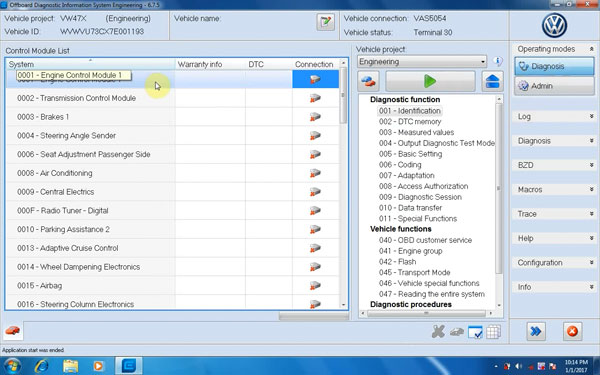The height and width of the screenshot is (375, 600).
Task: Click the DTC column header
Action: click(x=269, y=64)
